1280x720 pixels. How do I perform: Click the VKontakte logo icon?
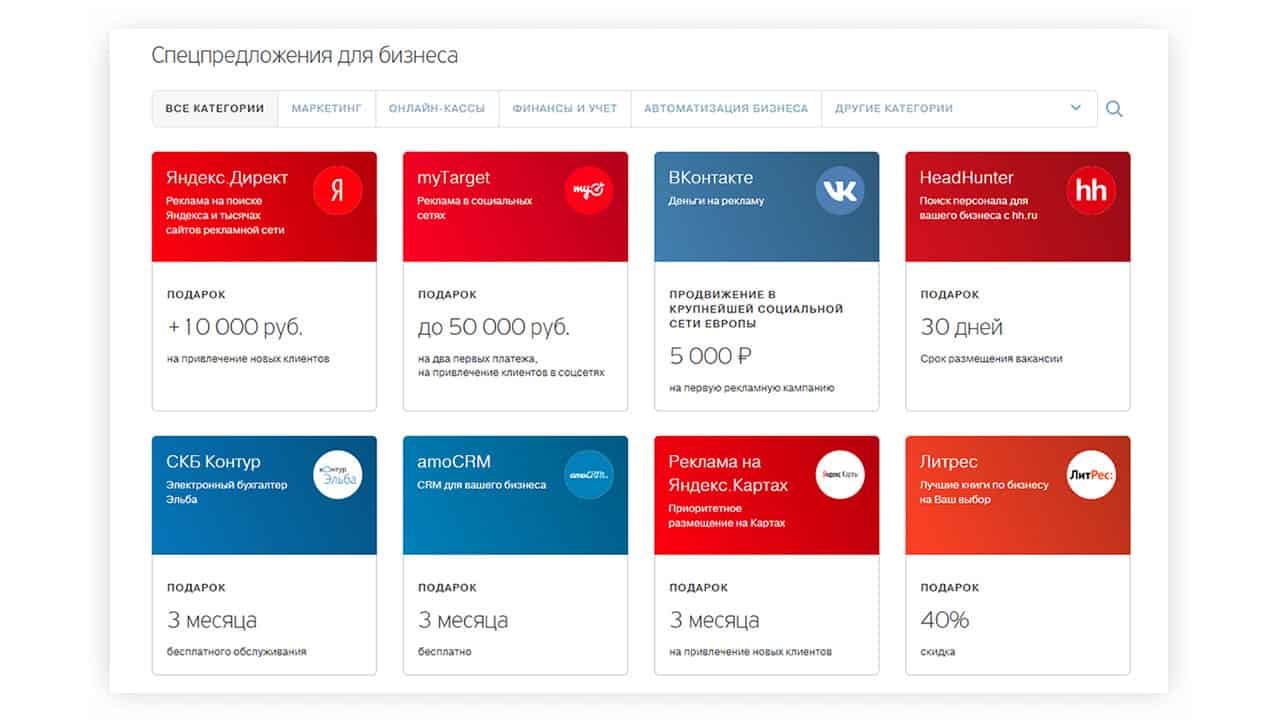(x=840, y=191)
